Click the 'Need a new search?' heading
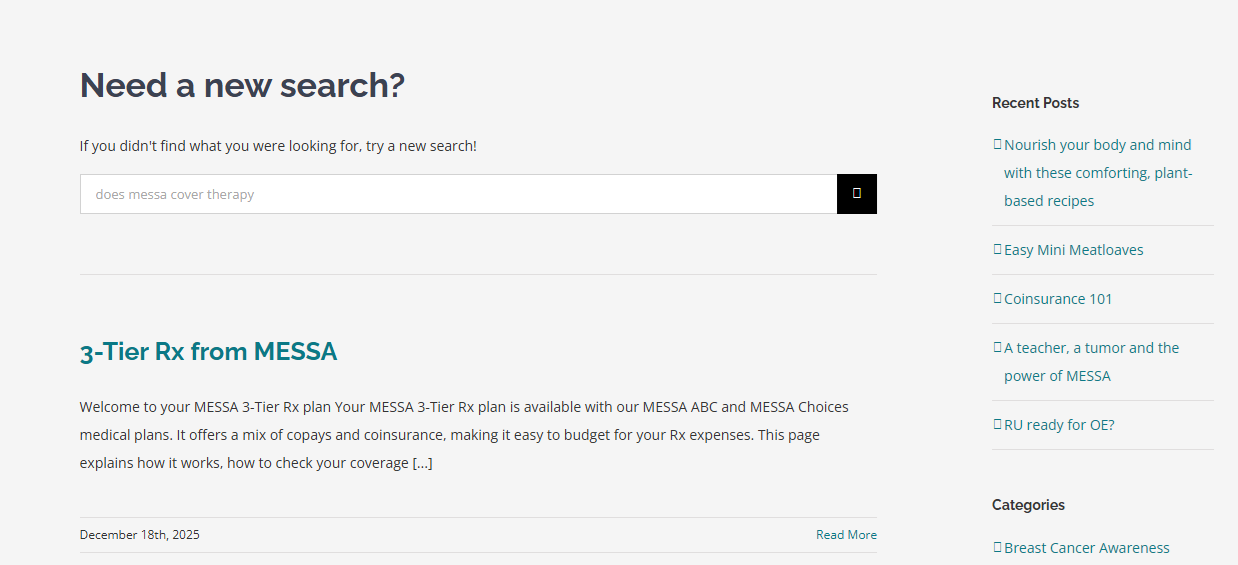This screenshot has width=1238, height=565. (x=242, y=85)
